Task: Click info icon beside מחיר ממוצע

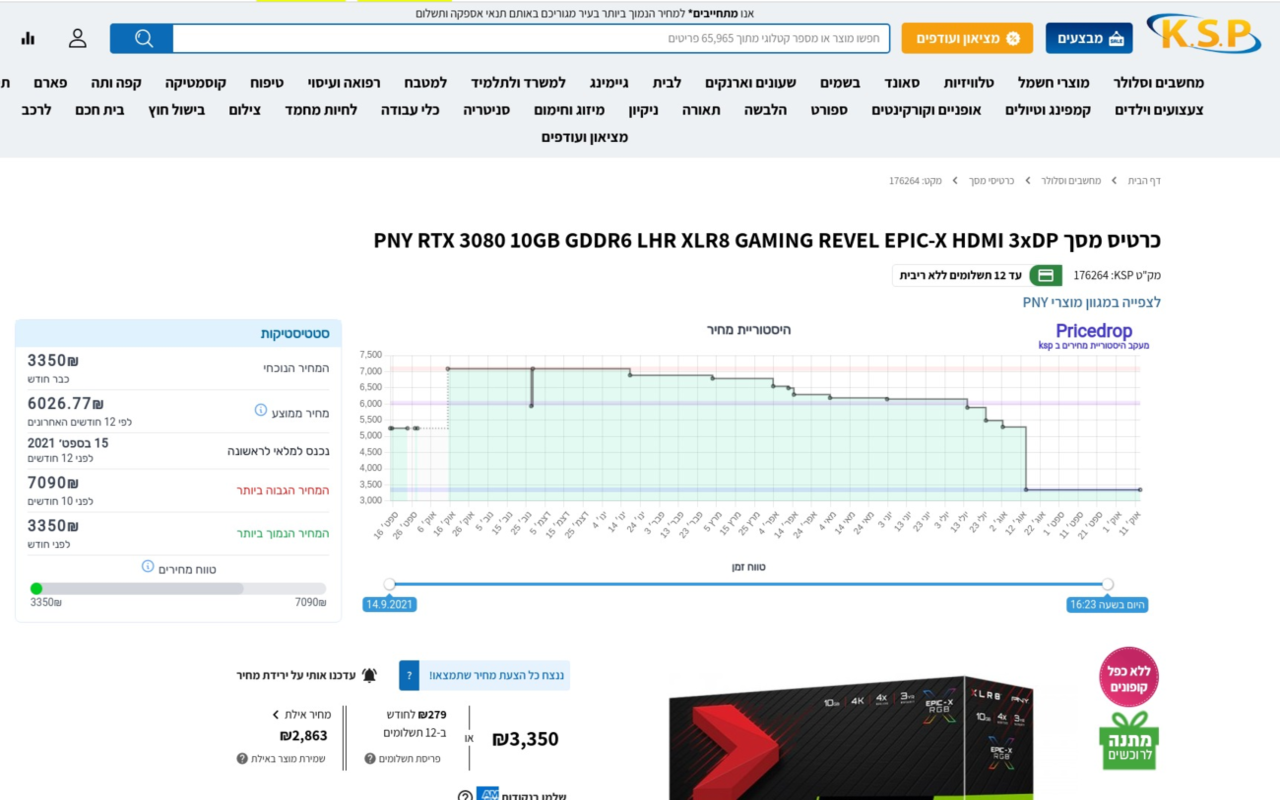Action: tap(261, 411)
